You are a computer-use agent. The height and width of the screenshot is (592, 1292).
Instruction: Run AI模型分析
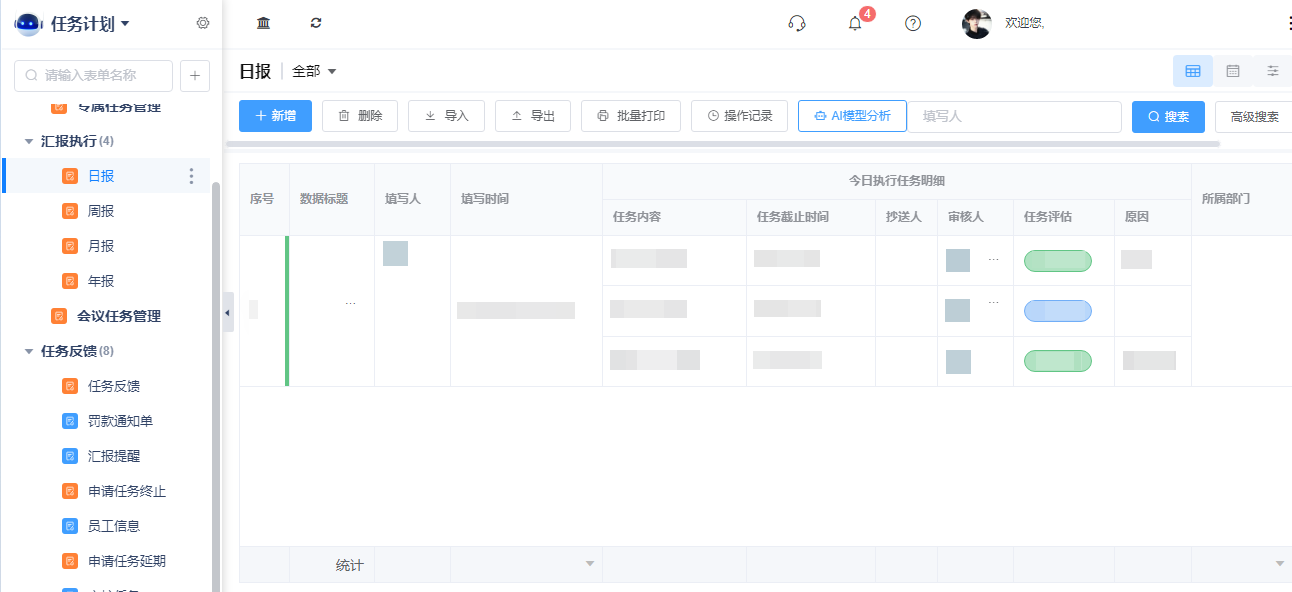point(852,116)
